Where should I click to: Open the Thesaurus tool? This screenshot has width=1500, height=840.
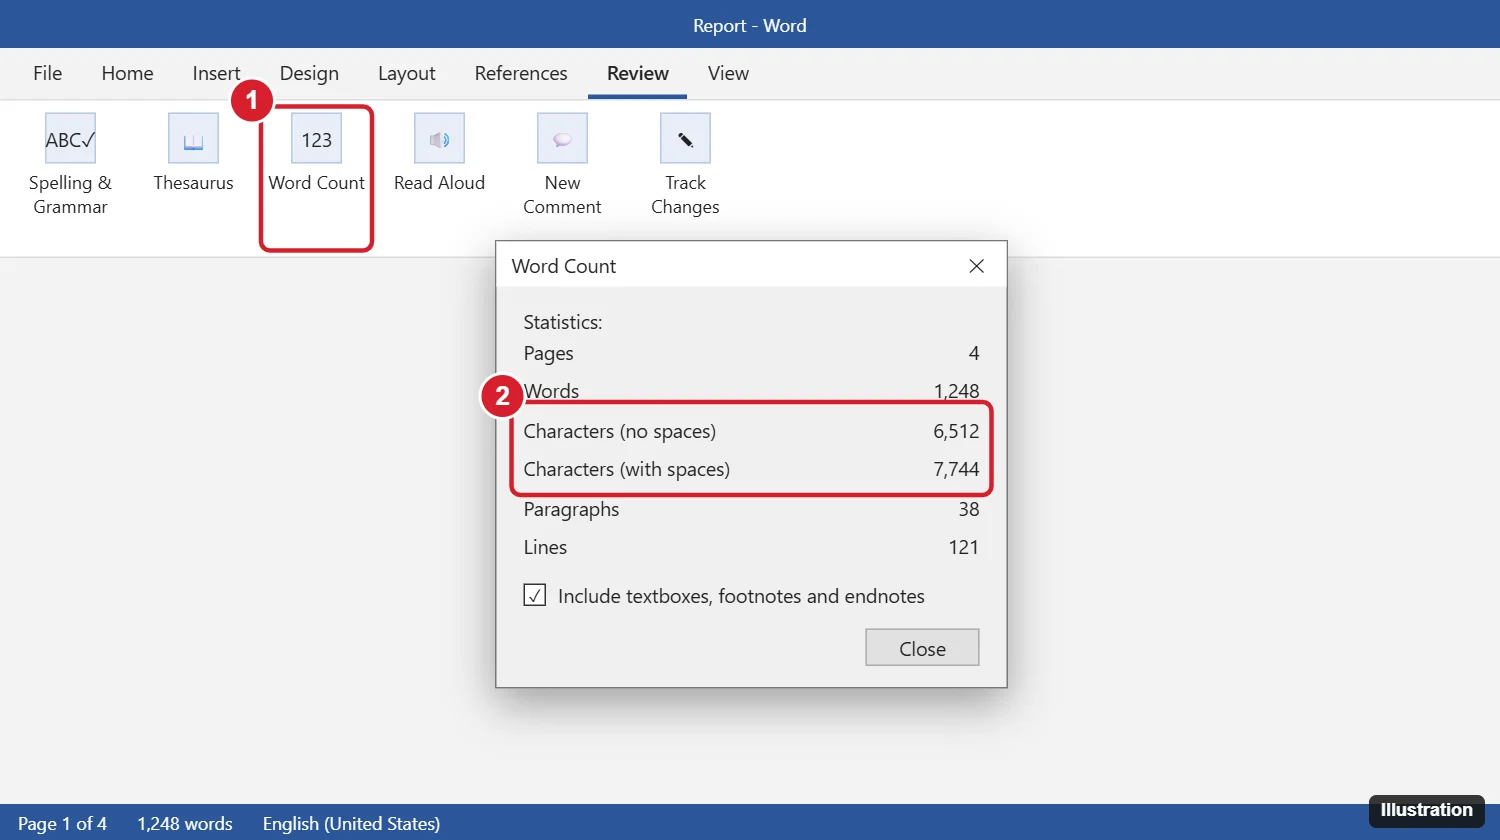(193, 153)
